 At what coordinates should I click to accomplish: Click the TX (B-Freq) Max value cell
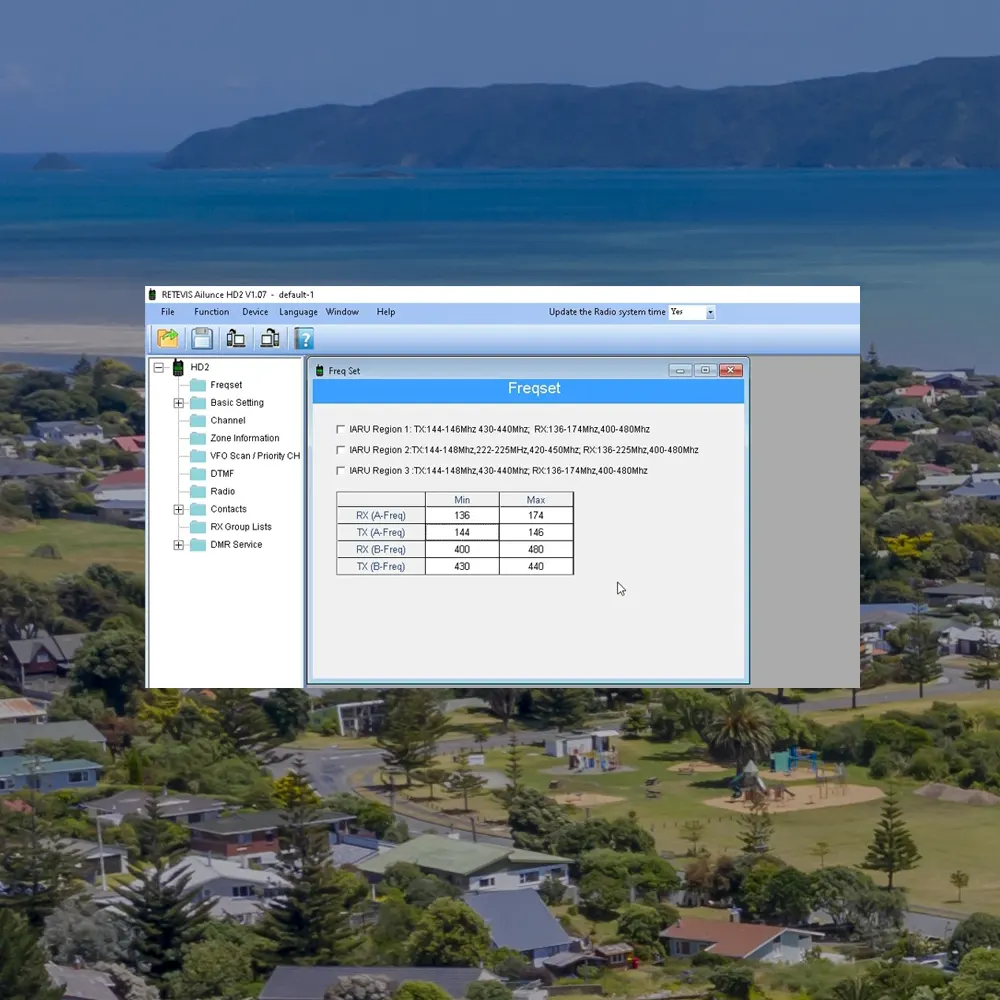(x=536, y=567)
